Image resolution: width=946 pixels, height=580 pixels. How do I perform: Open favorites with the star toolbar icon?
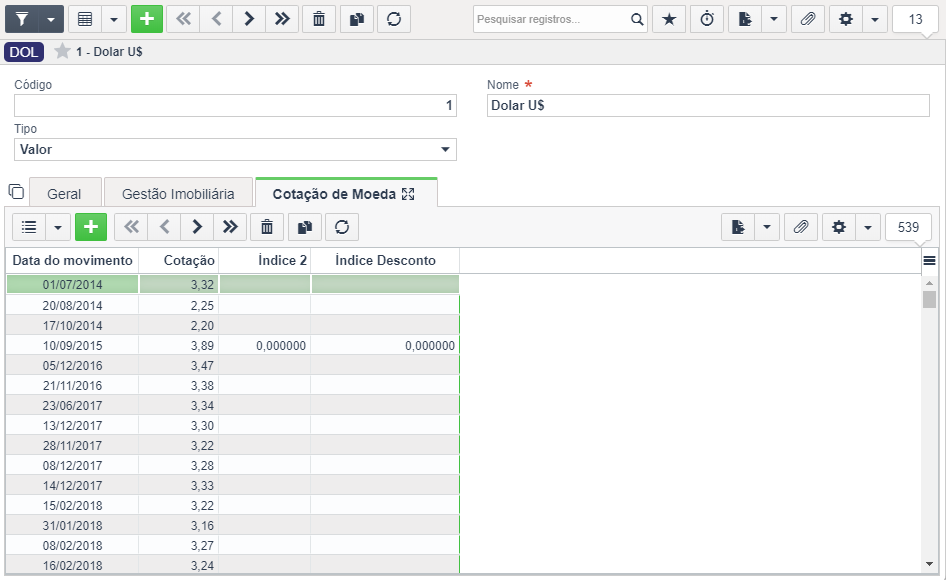click(x=669, y=19)
